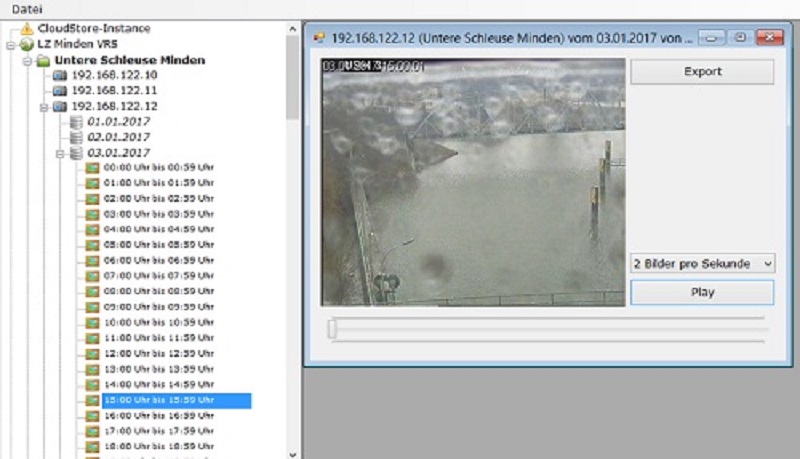Minimize the 192.168.122.12 video window
This screenshot has width=800, height=459.
(711, 37)
